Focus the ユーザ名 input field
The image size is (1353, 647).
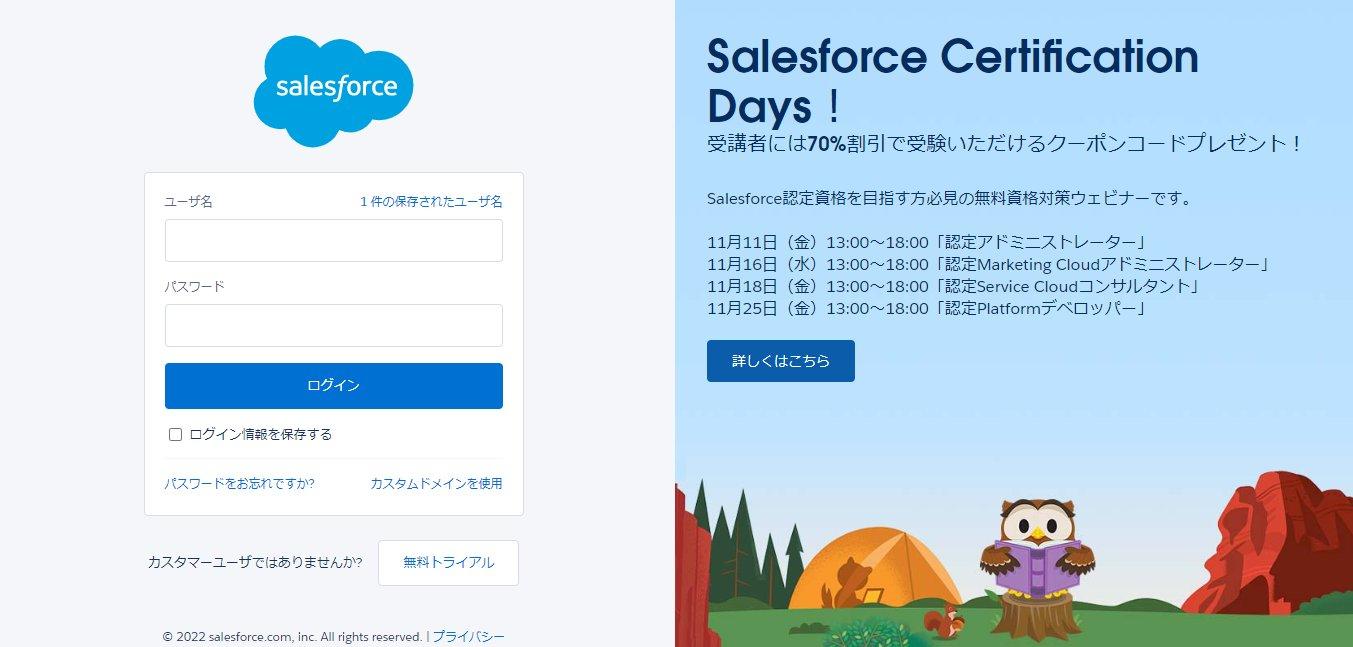tap(333, 241)
